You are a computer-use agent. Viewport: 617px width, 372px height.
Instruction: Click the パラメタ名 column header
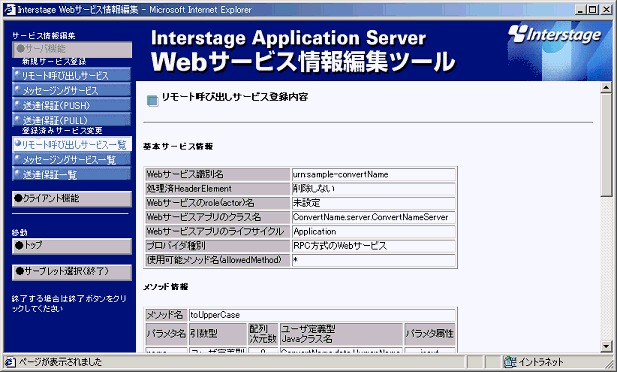166,334
